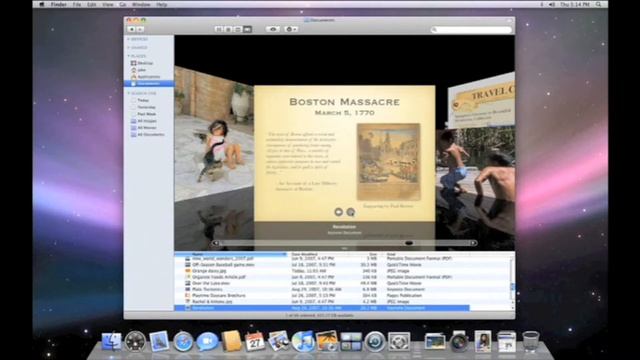Screen dimensions: 640x360
Task: Sort the list by the Size column
Action: point(366,254)
